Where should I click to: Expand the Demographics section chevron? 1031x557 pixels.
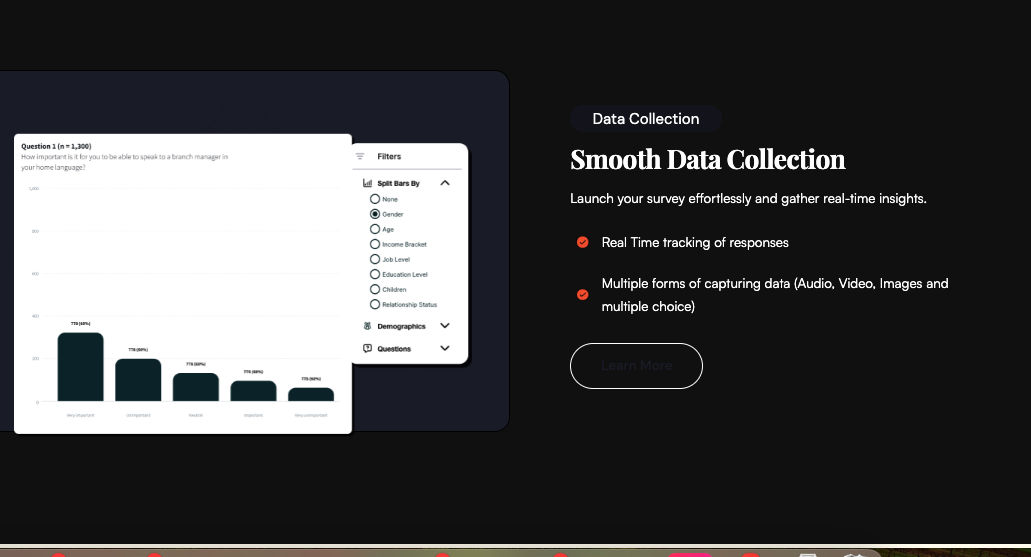[x=445, y=326]
